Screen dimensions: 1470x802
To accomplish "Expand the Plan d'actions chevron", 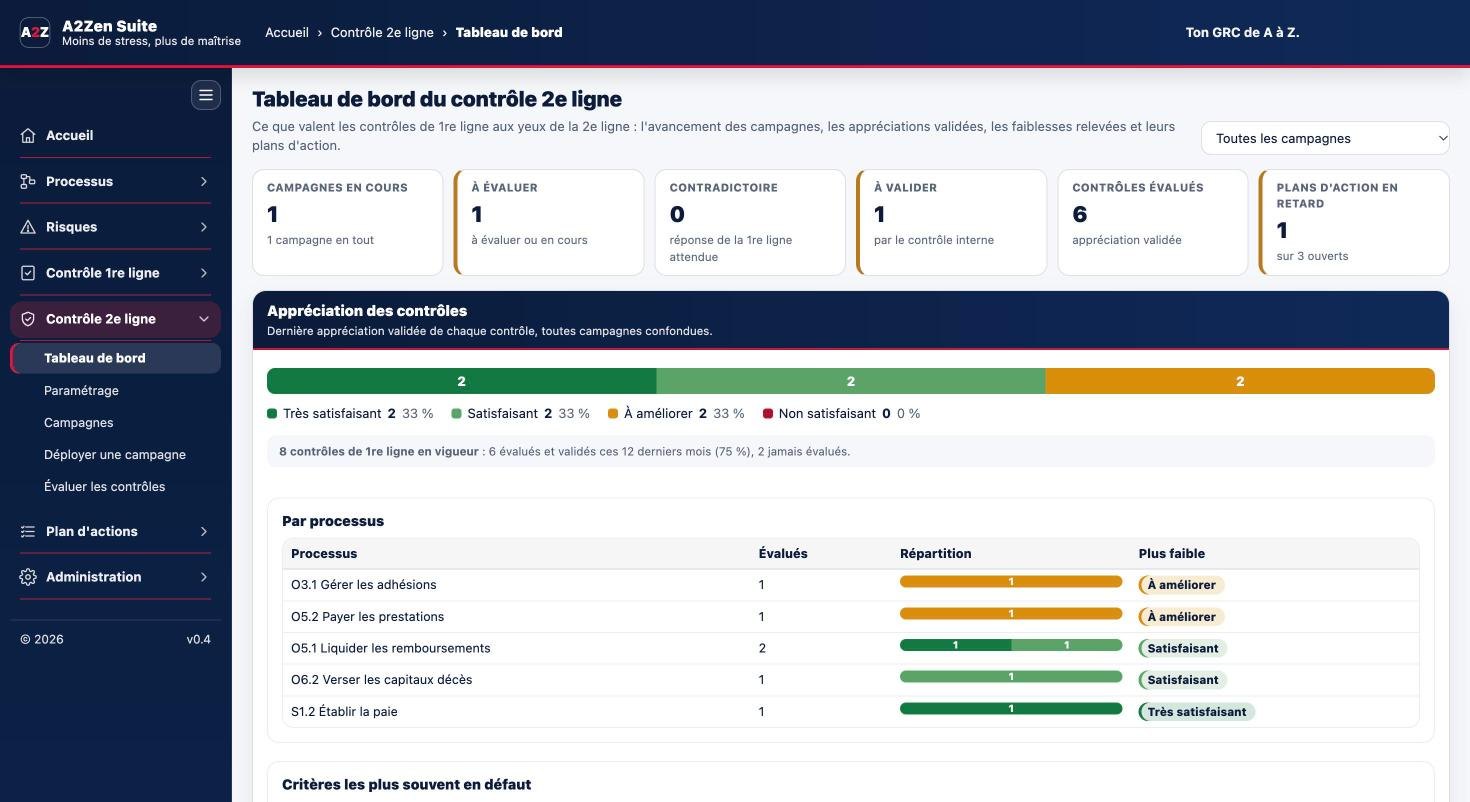I will [x=203, y=531].
